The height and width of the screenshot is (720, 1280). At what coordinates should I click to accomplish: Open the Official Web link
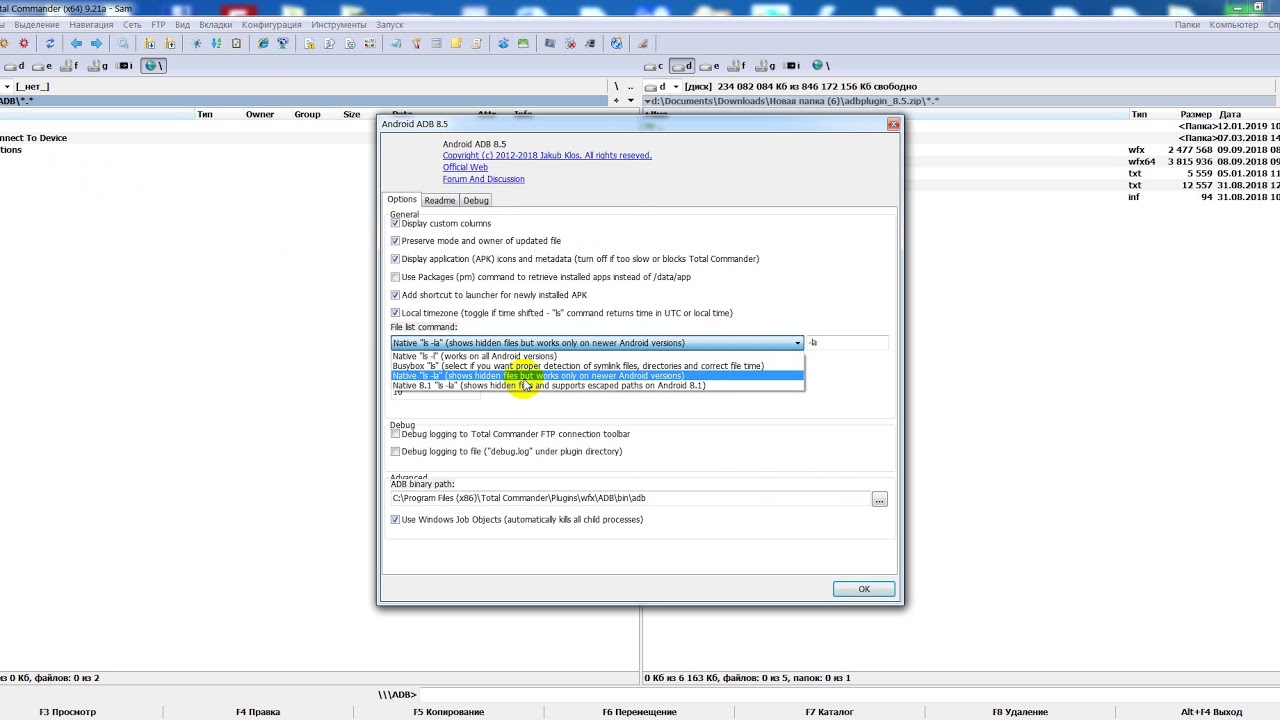click(465, 168)
